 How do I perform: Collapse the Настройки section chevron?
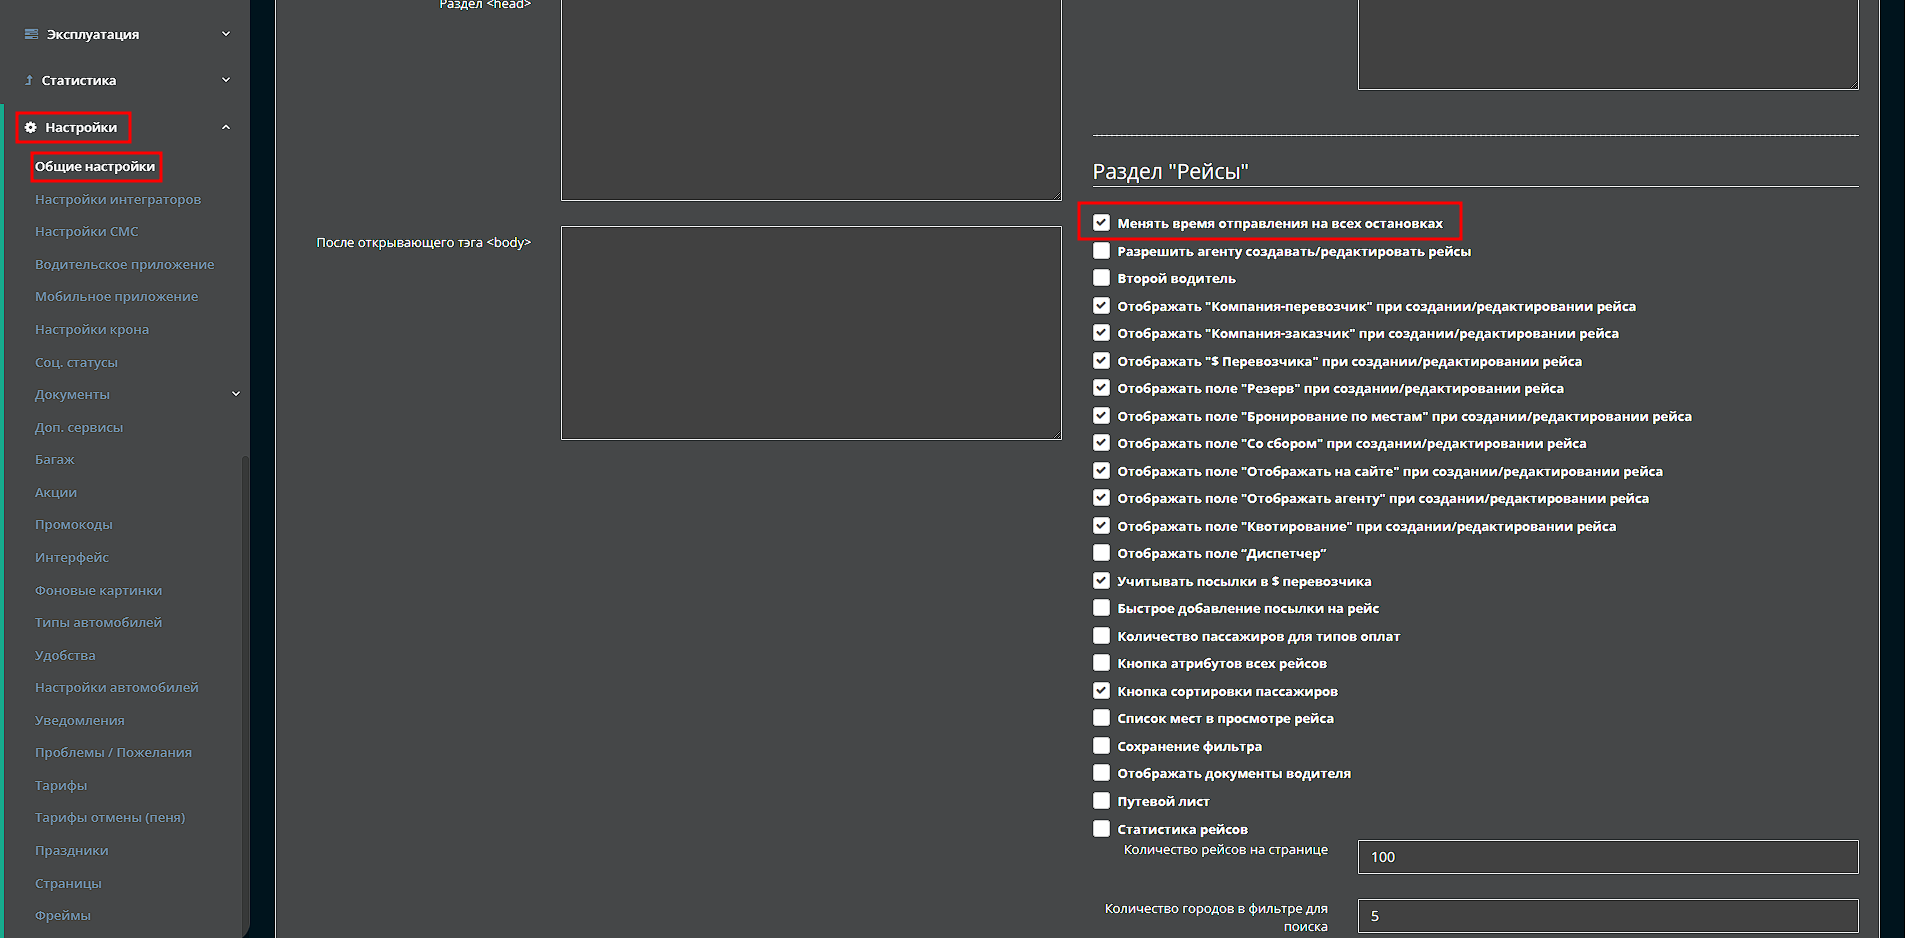(226, 128)
